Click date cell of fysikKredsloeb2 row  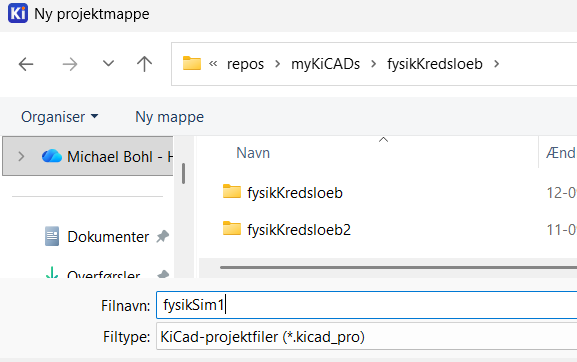point(562,230)
